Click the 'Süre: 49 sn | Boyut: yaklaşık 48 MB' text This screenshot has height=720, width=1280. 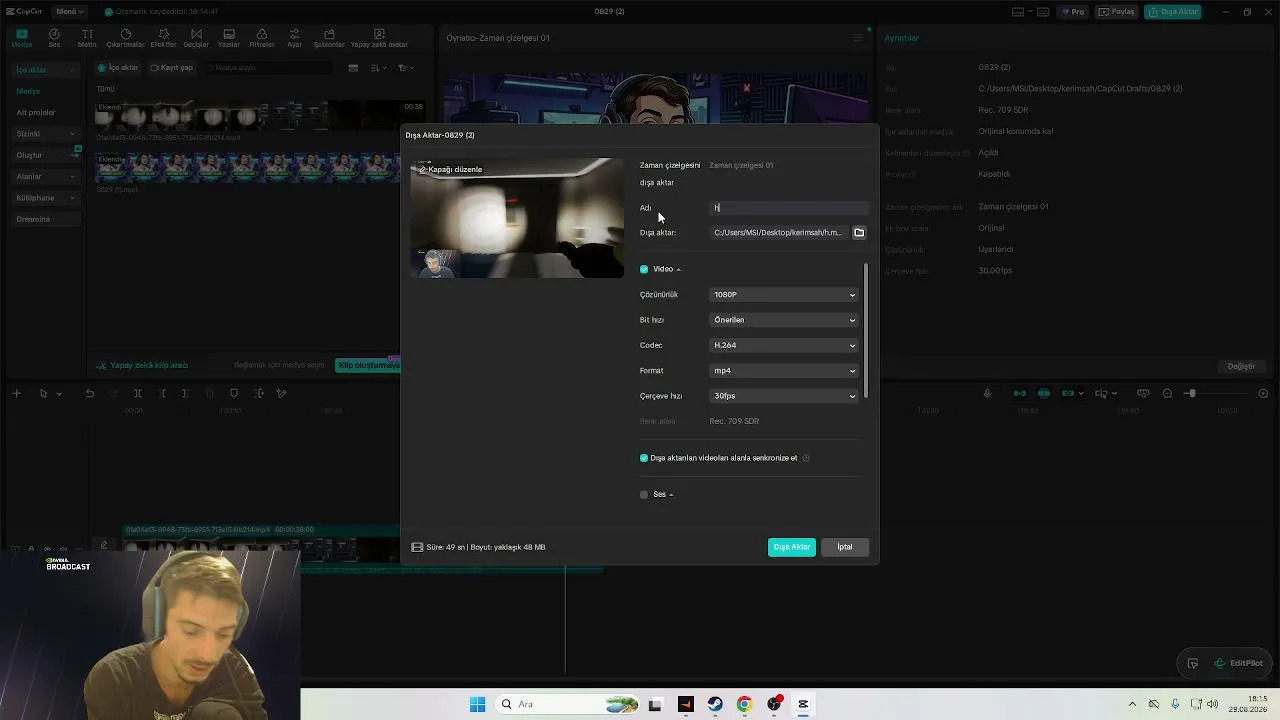(486, 547)
